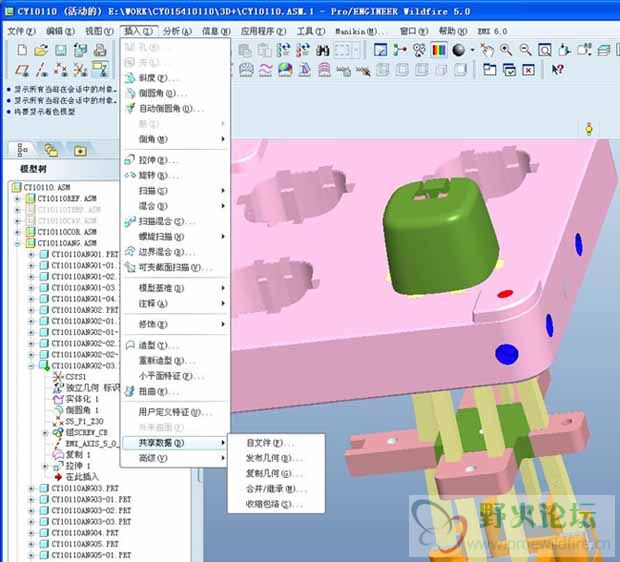The image size is (620, 562).
Task: Click the red hole on the pink plate
Action: (505, 294)
